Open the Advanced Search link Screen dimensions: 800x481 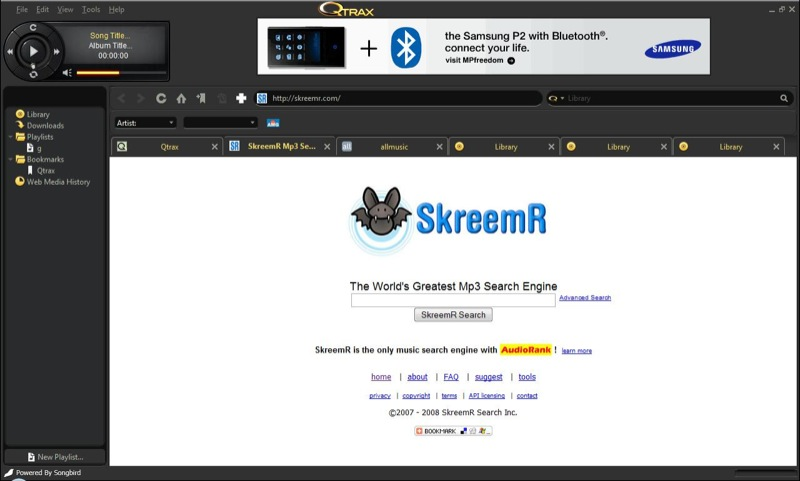pos(585,297)
